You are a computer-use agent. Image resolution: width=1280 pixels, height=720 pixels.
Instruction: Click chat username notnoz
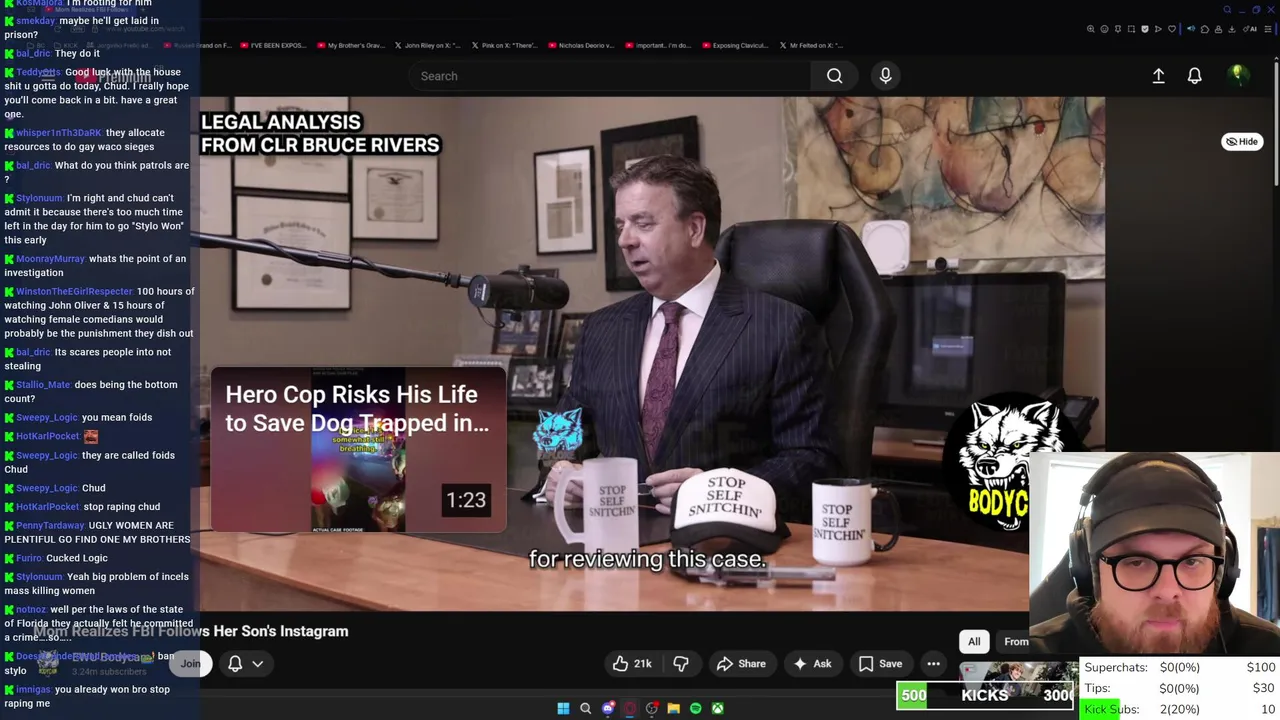(x=31, y=609)
